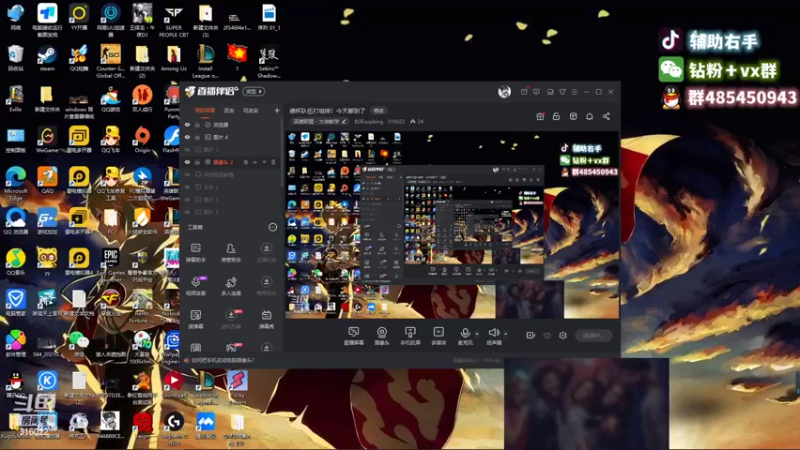Viewport: 800px width, 450px height.
Task: Switch to the active orange scene tab
Action: pos(205,110)
